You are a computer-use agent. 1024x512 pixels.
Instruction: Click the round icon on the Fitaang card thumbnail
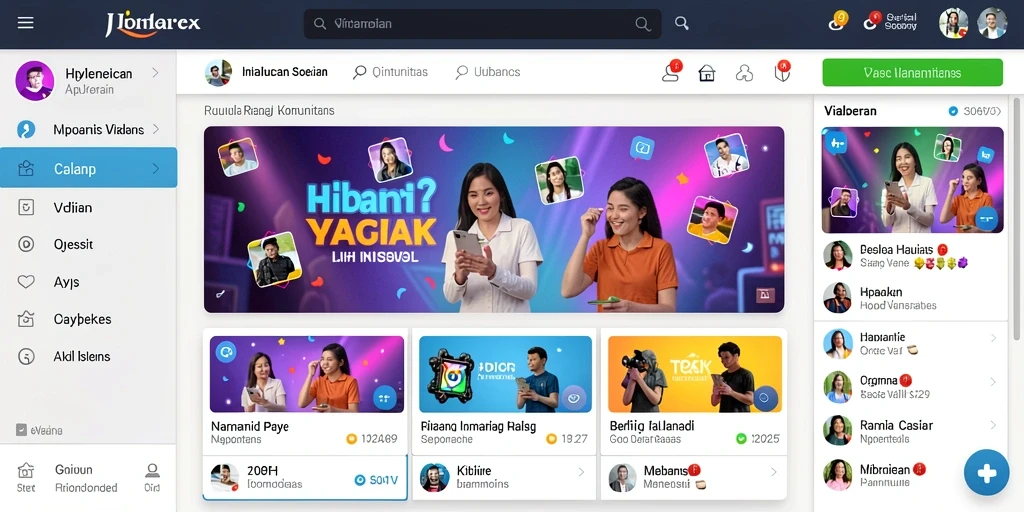574,397
